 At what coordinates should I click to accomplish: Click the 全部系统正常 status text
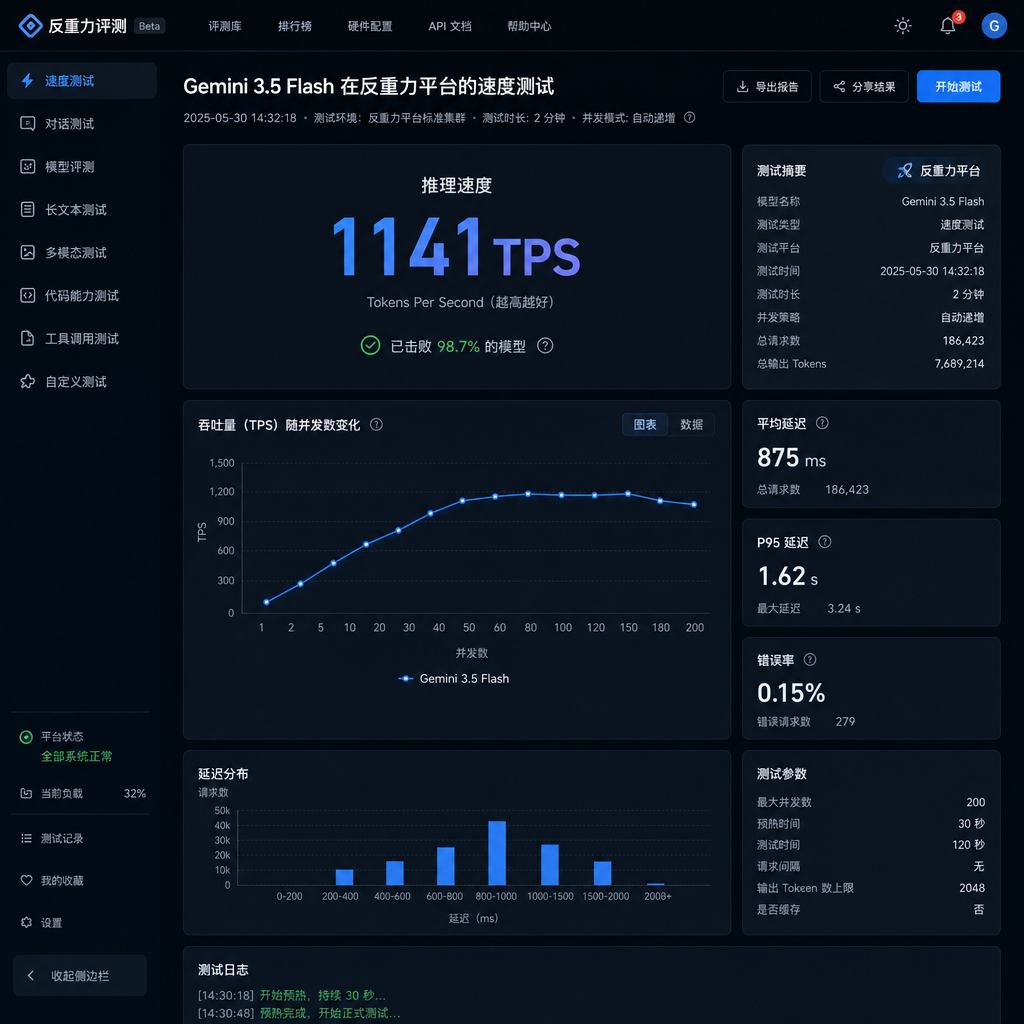(x=76, y=756)
